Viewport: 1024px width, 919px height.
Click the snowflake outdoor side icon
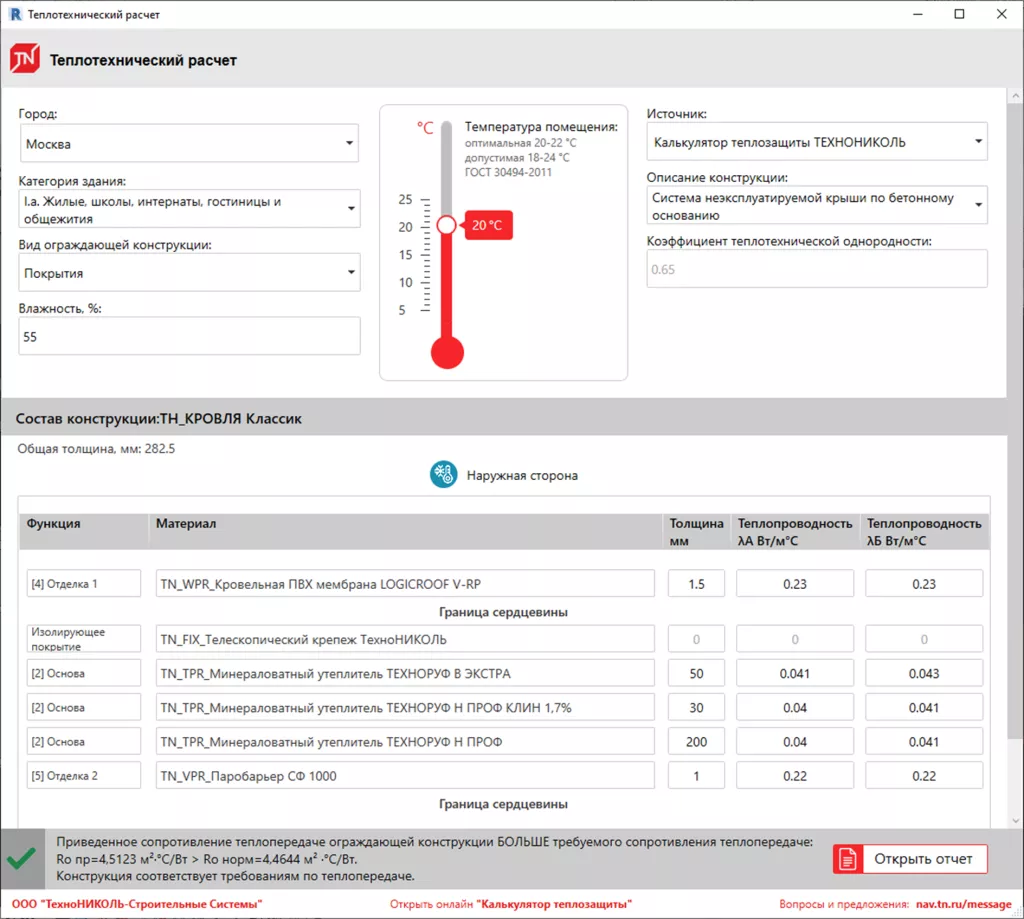coord(443,475)
